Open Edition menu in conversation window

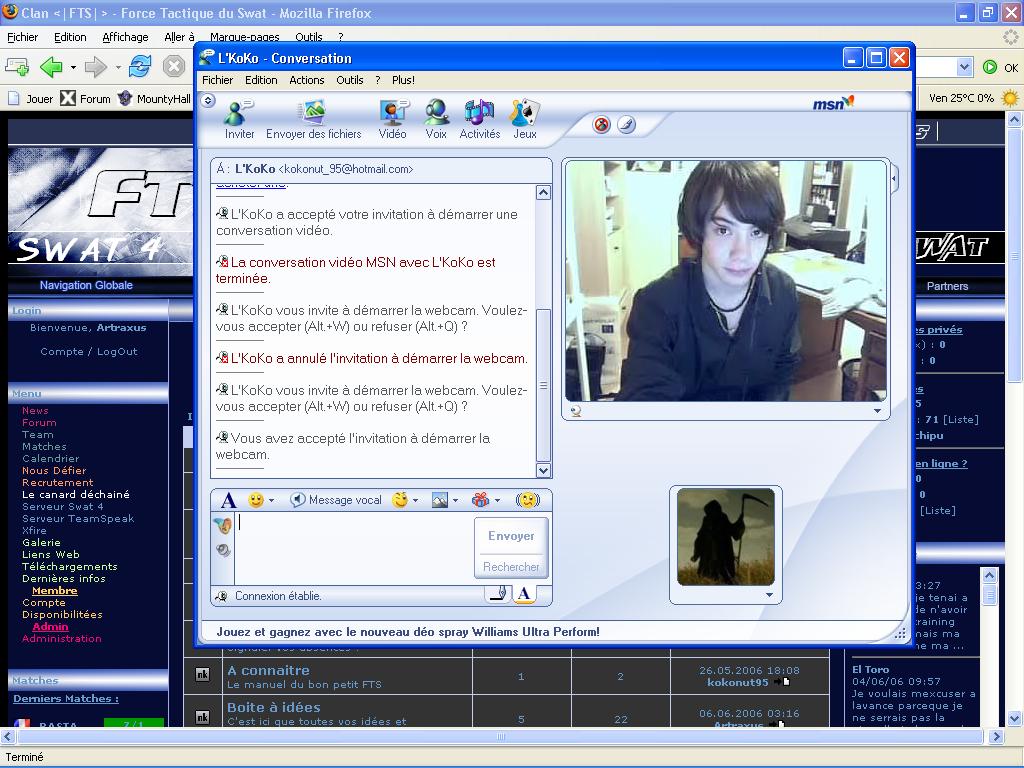tap(261, 80)
